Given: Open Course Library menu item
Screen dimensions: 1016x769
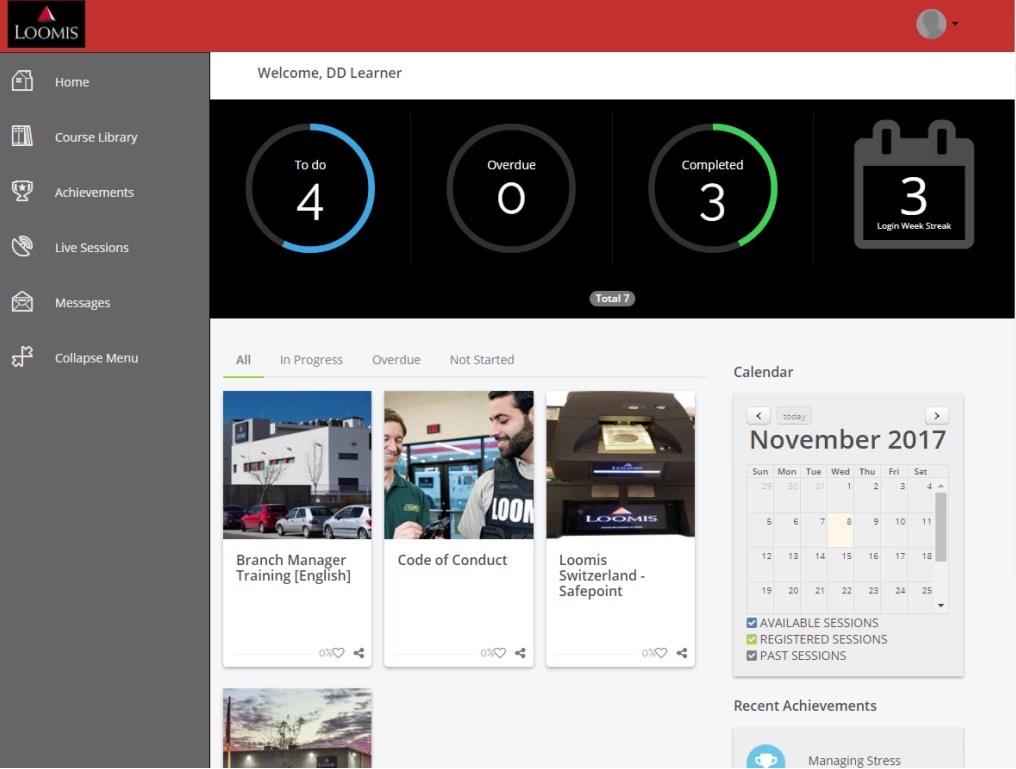Looking at the screenshot, I should [x=96, y=137].
